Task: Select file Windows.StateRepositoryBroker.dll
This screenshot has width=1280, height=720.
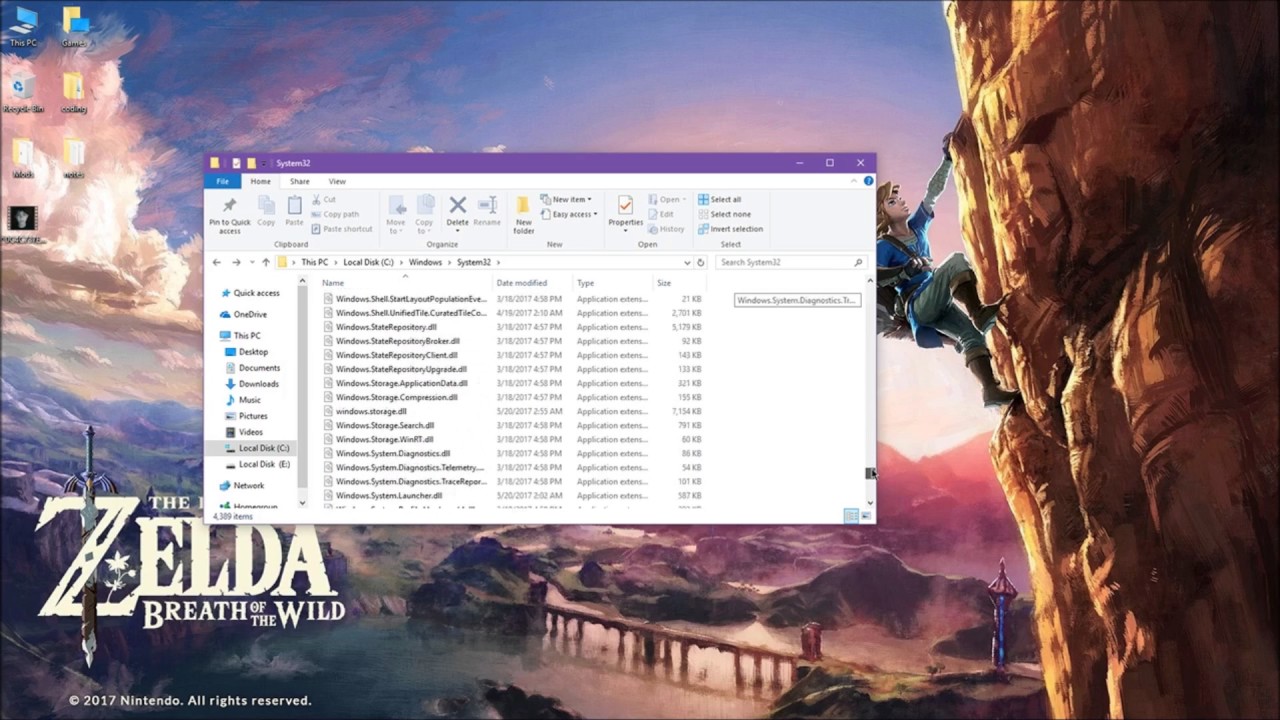Action: [398, 341]
